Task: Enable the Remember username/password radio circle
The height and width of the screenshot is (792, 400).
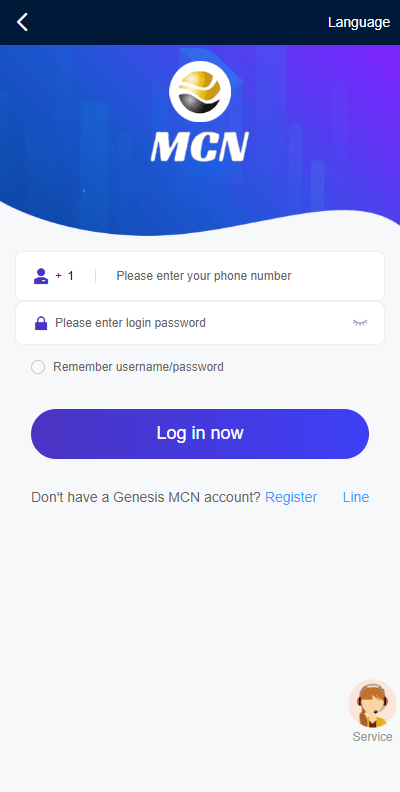Action: pyautogui.click(x=38, y=367)
